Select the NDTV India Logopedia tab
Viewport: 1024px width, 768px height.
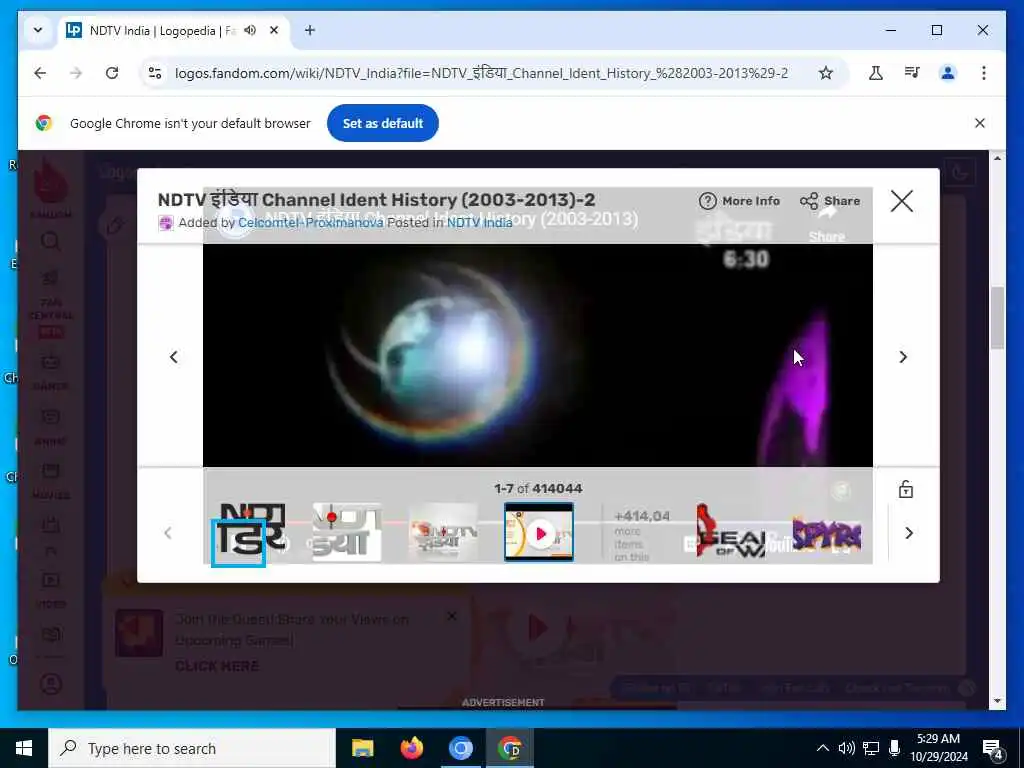[175, 31]
